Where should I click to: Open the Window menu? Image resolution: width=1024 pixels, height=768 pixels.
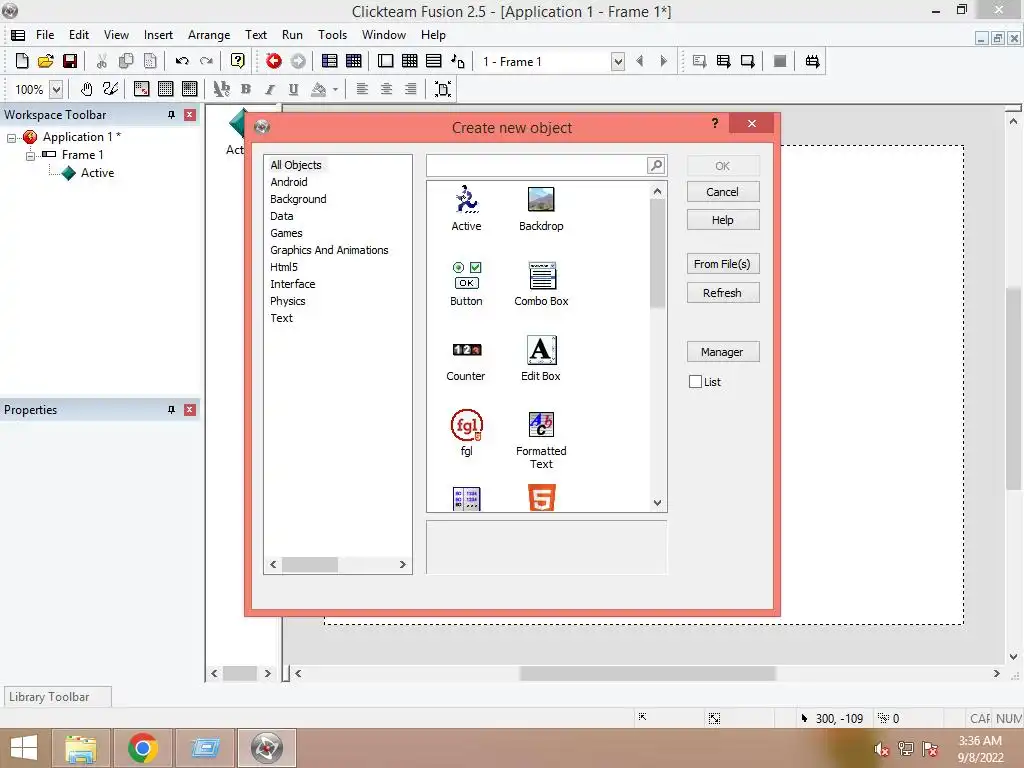point(384,35)
